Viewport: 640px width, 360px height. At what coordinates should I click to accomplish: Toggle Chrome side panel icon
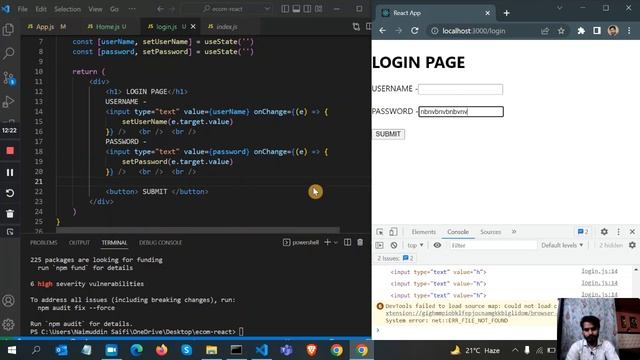coord(597,31)
